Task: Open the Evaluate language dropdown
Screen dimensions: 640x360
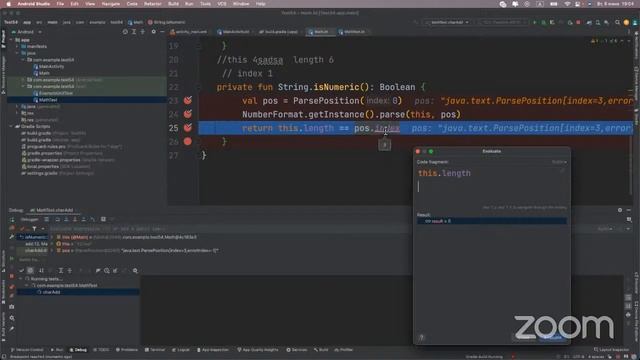Action: [x=559, y=162]
